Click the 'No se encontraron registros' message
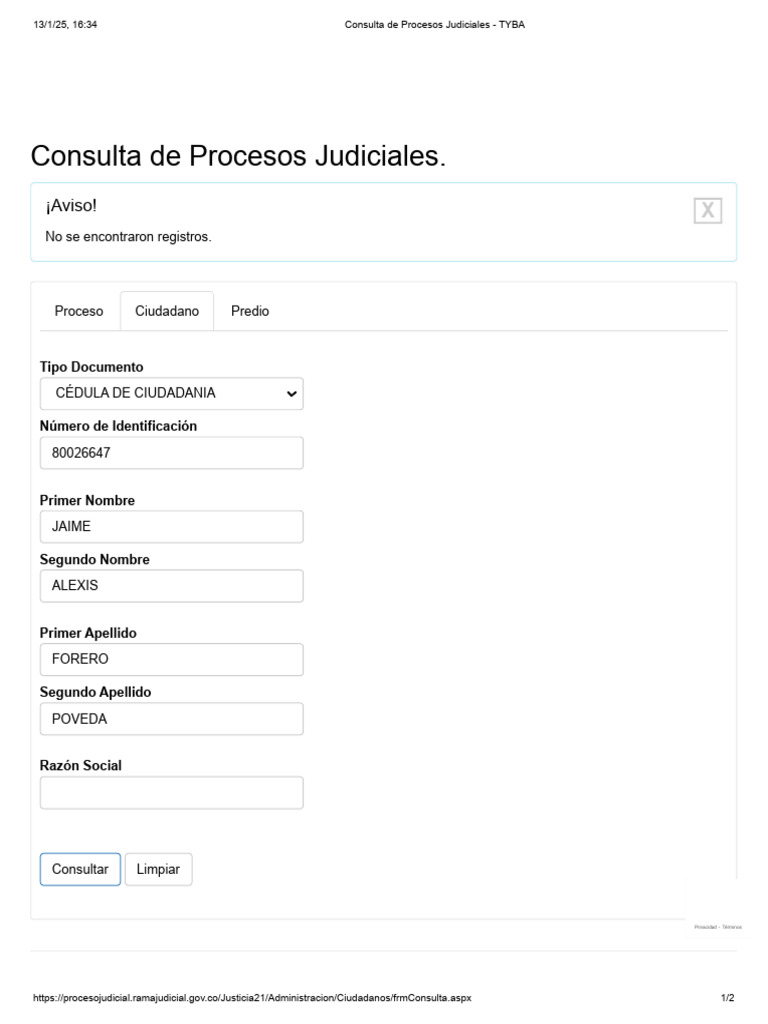Image resolution: width=768 pixels, height=1024 pixels. pos(128,237)
